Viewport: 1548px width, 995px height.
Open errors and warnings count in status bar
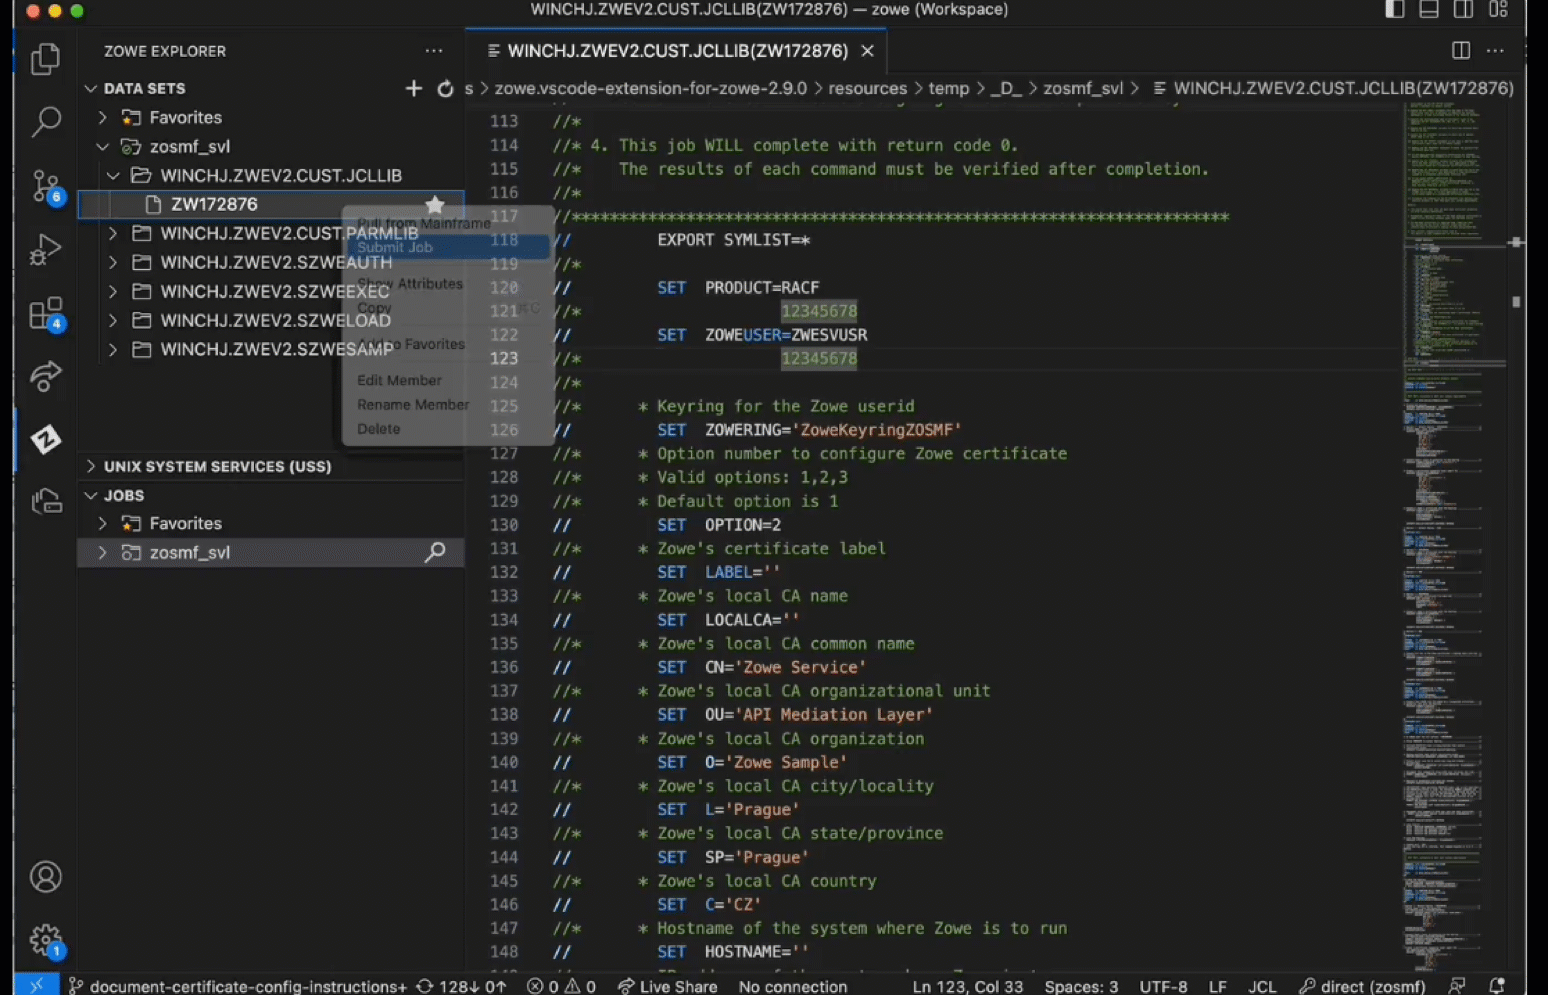(561, 986)
